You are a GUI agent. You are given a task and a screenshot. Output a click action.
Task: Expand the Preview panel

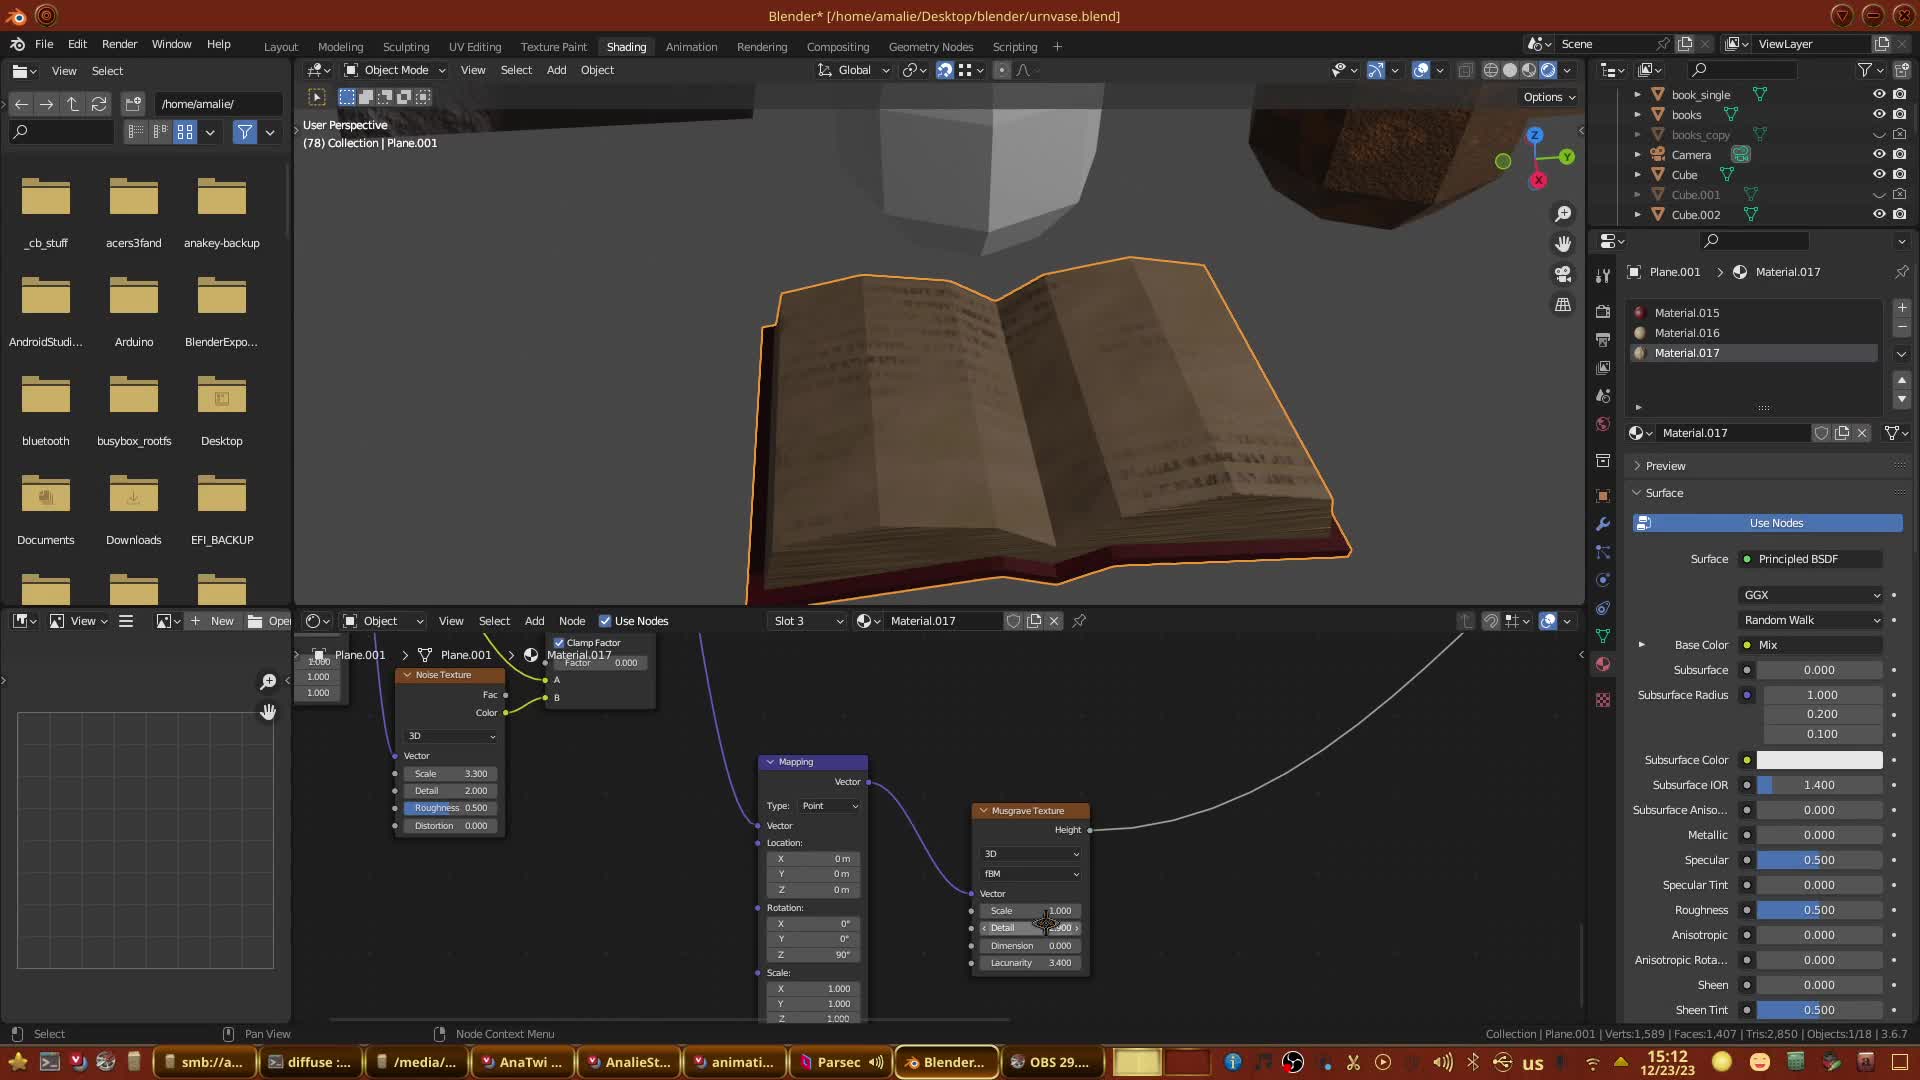click(x=1665, y=466)
